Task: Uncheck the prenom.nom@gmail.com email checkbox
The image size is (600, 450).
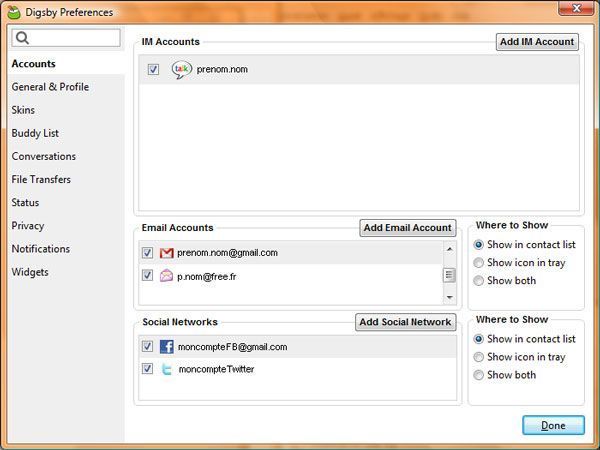Action: (x=147, y=253)
